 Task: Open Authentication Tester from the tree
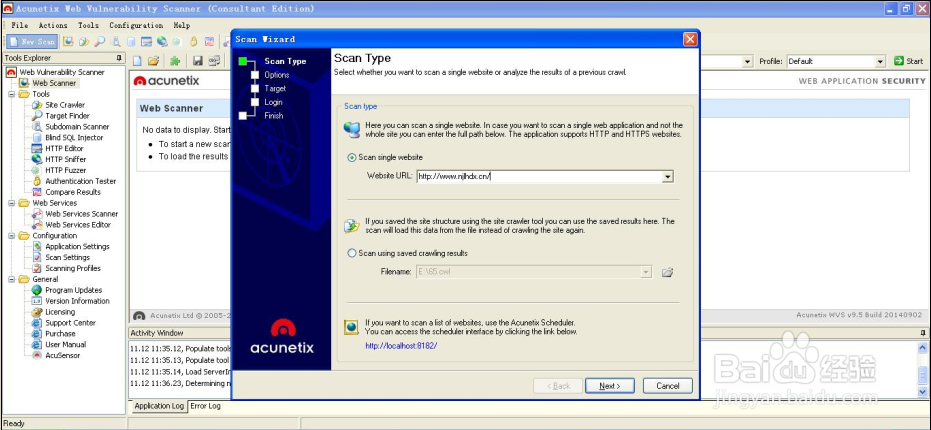click(x=81, y=181)
